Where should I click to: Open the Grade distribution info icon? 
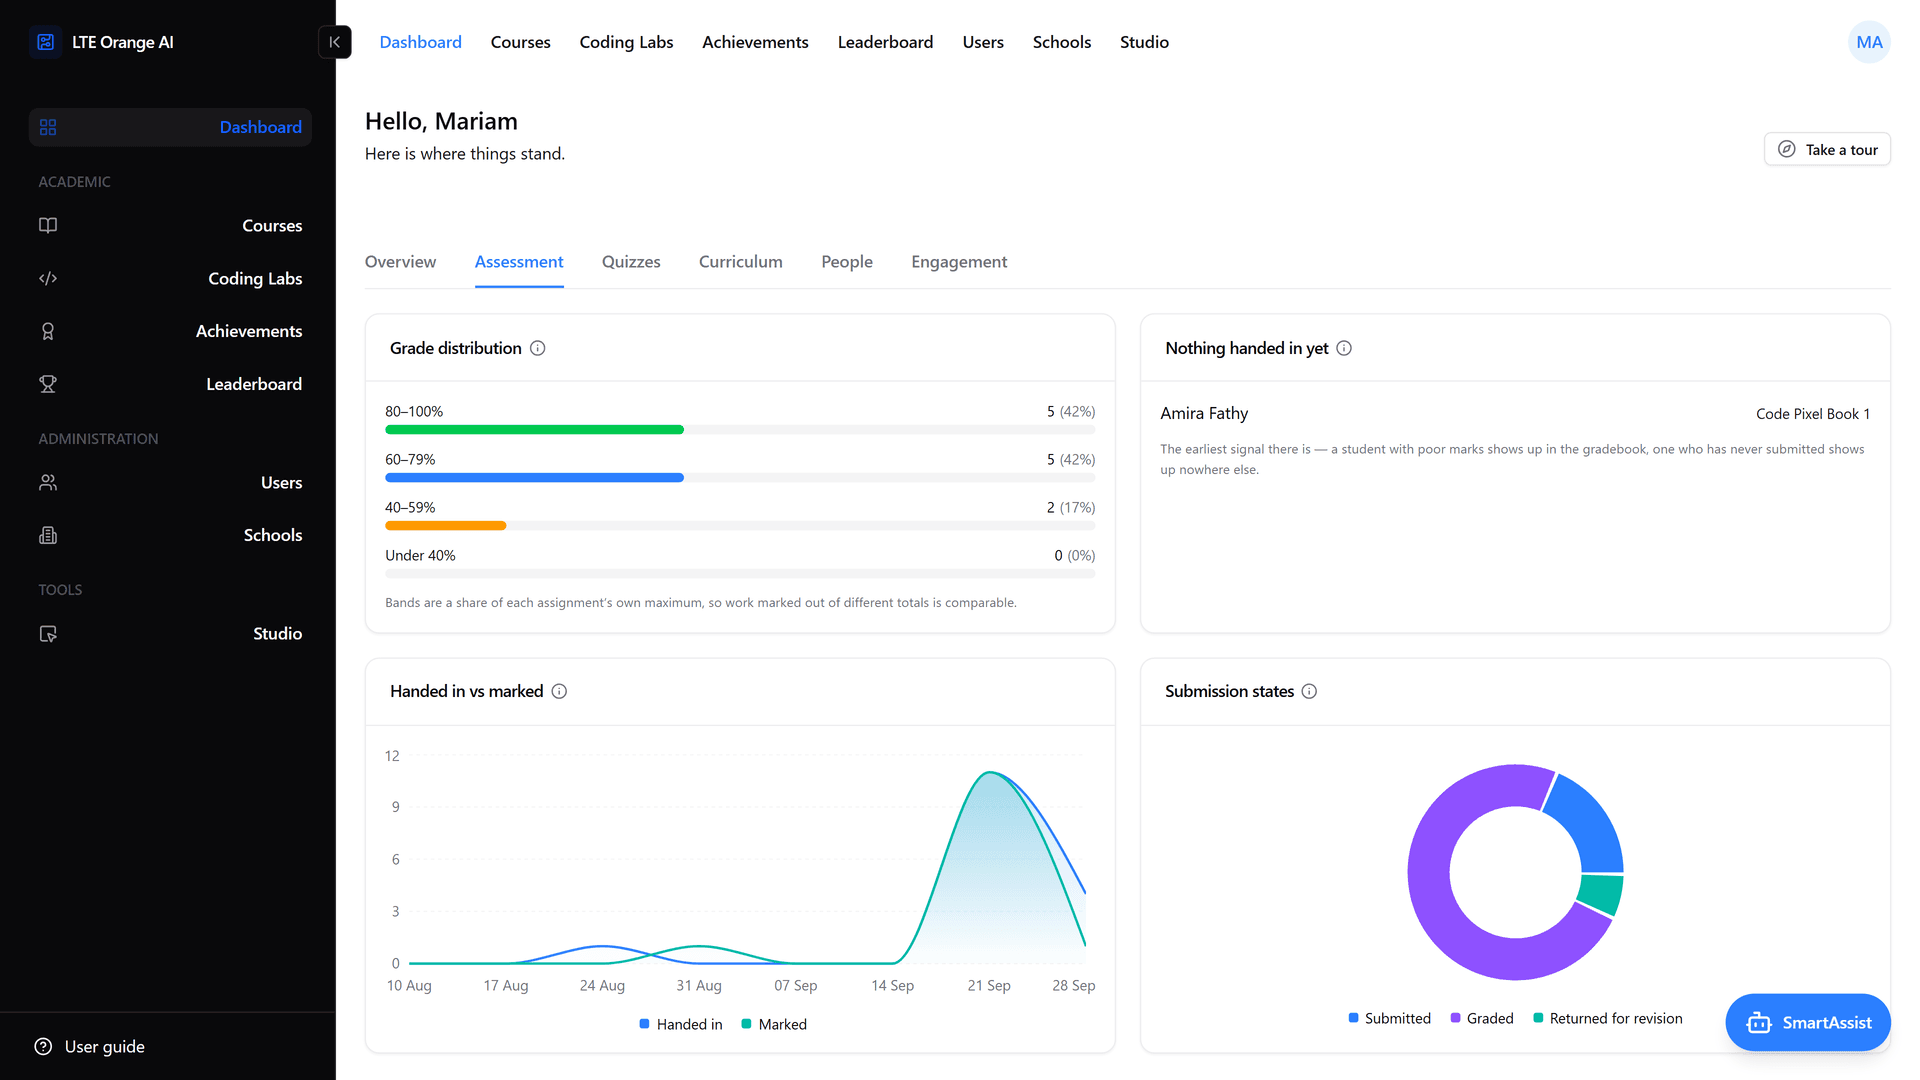coord(538,348)
